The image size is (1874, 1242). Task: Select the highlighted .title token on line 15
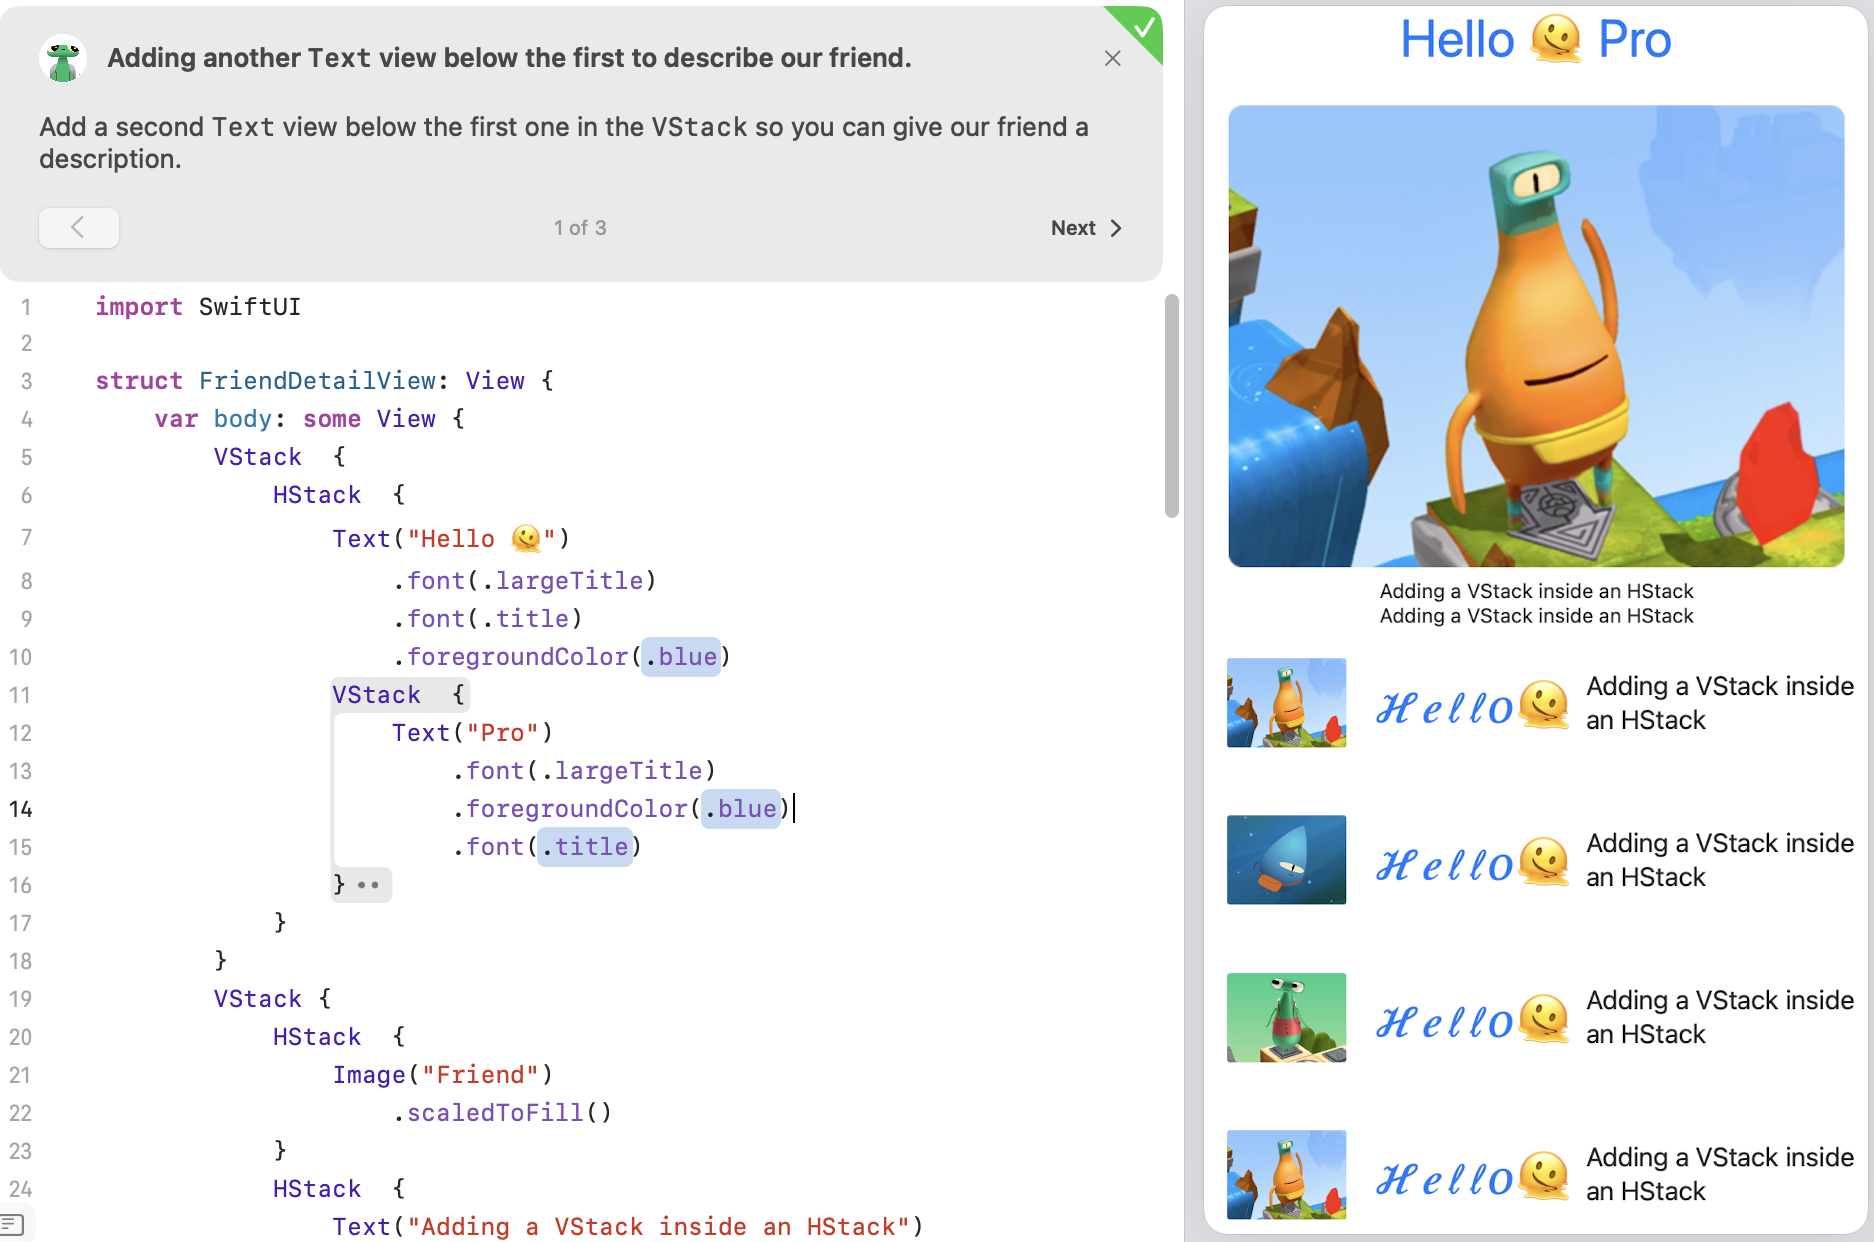click(585, 846)
